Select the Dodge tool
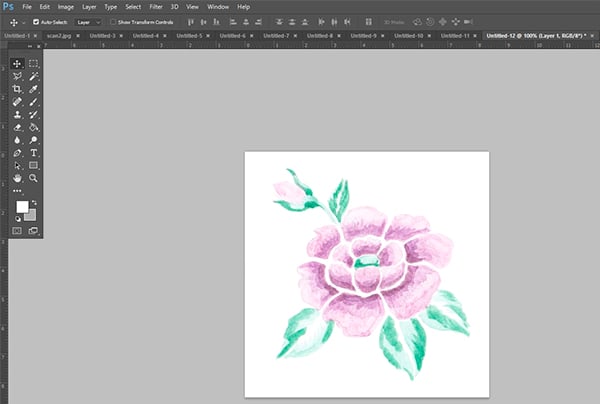 tap(33, 140)
